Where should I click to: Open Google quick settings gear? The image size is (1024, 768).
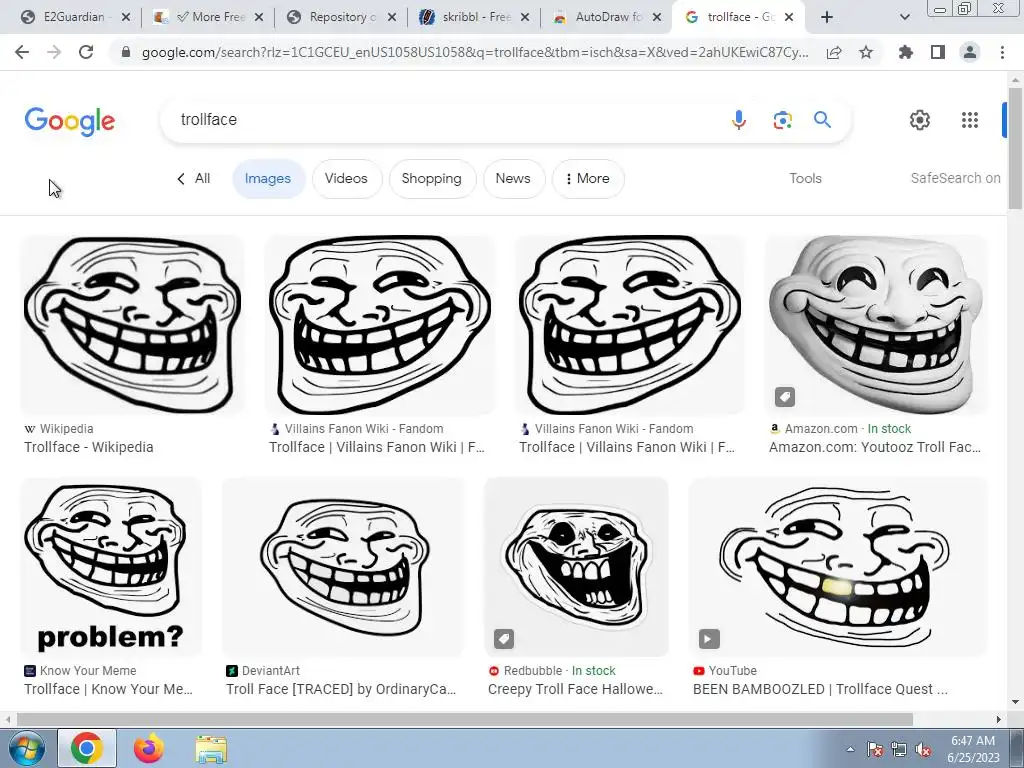click(x=920, y=120)
